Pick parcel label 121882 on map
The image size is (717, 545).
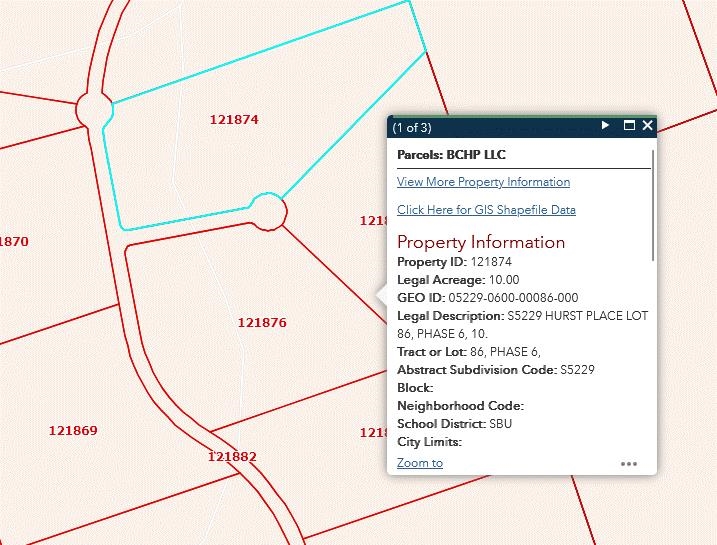[232, 456]
